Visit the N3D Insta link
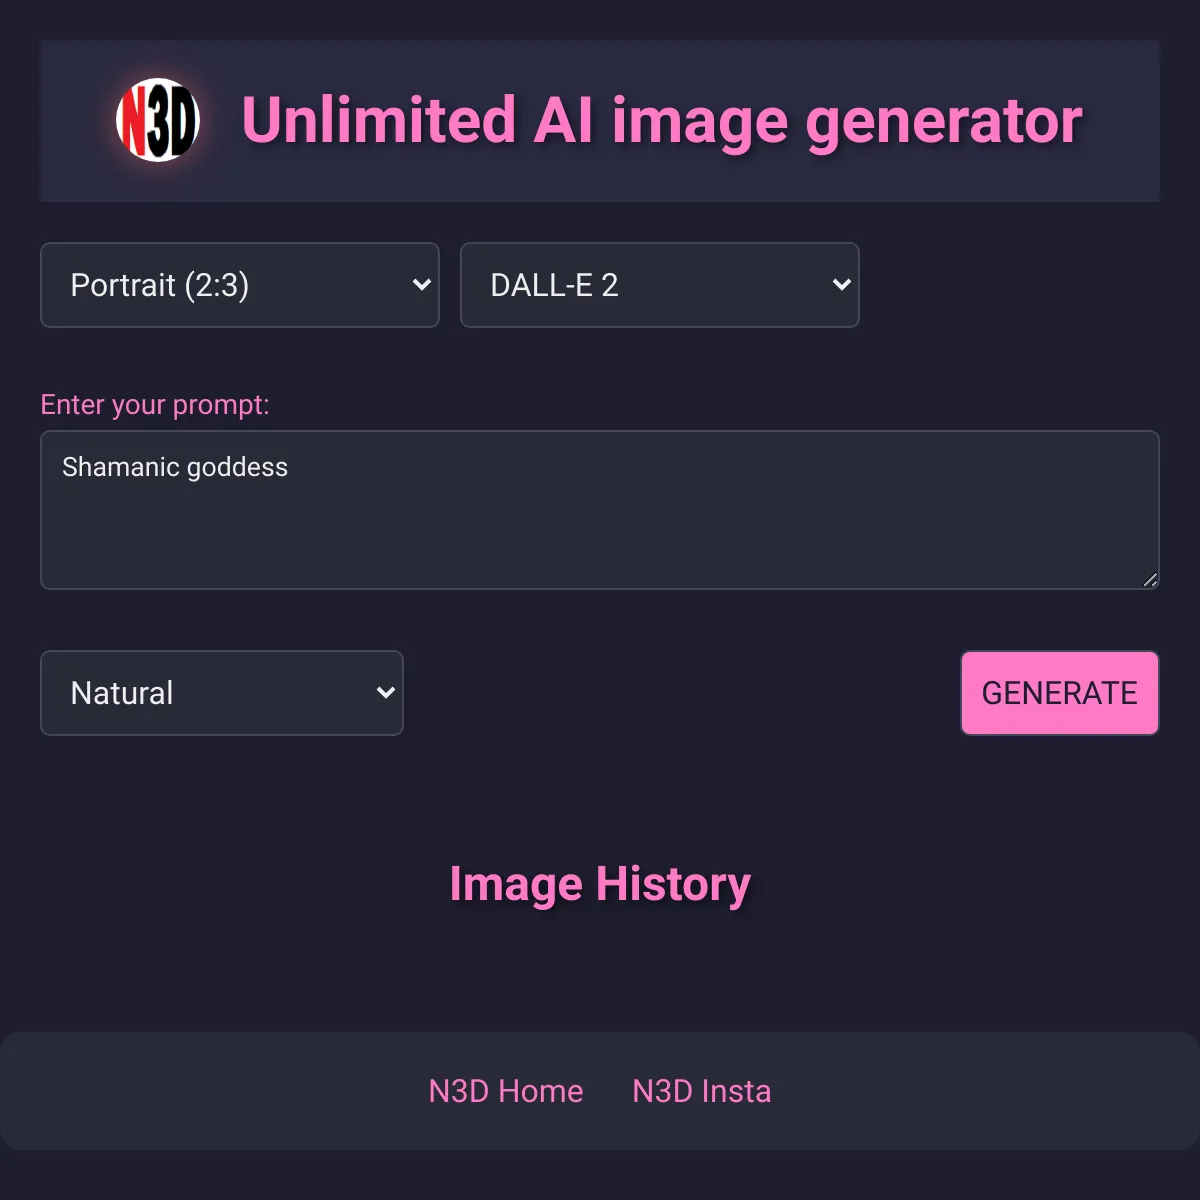The width and height of the screenshot is (1200, 1200). click(x=702, y=1091)
